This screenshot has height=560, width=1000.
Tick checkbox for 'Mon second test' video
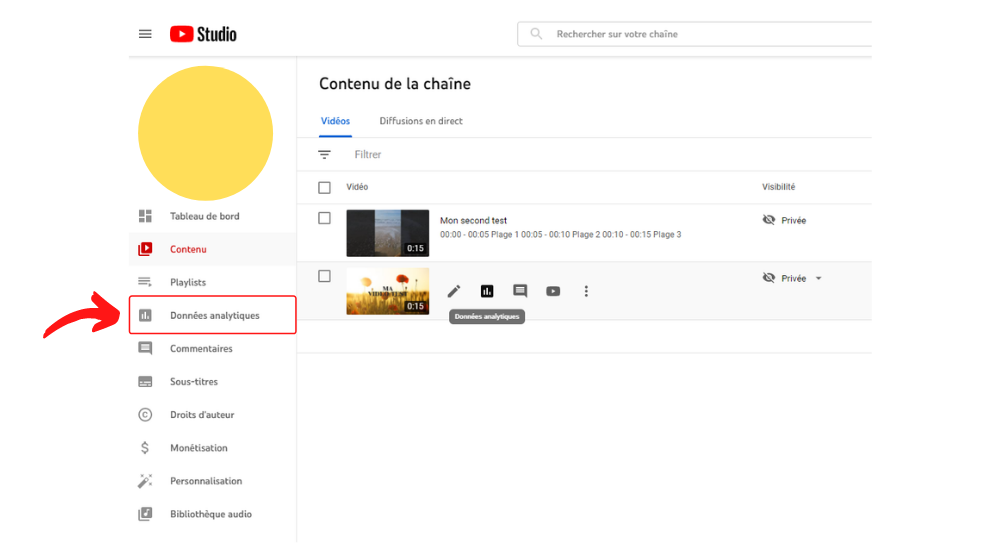325,218
